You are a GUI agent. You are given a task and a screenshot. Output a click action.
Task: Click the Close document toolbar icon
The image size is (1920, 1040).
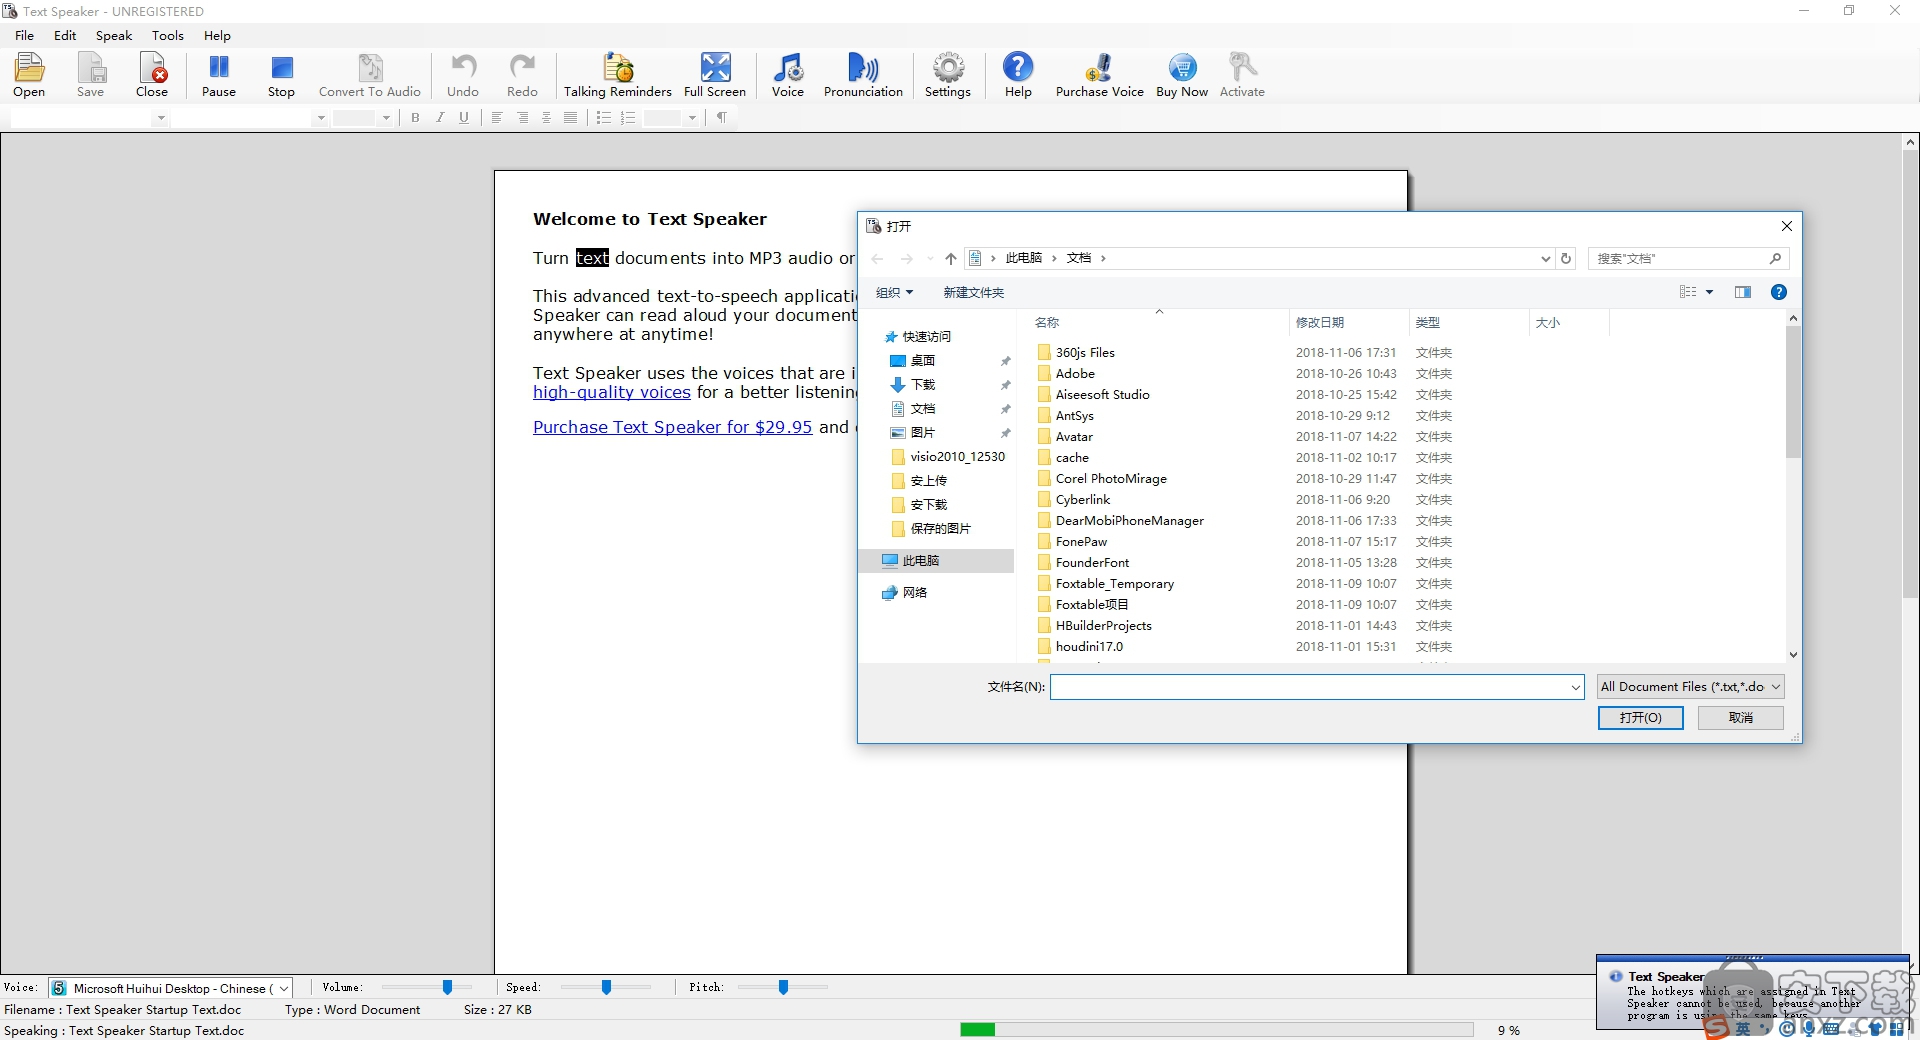[152, 75]
